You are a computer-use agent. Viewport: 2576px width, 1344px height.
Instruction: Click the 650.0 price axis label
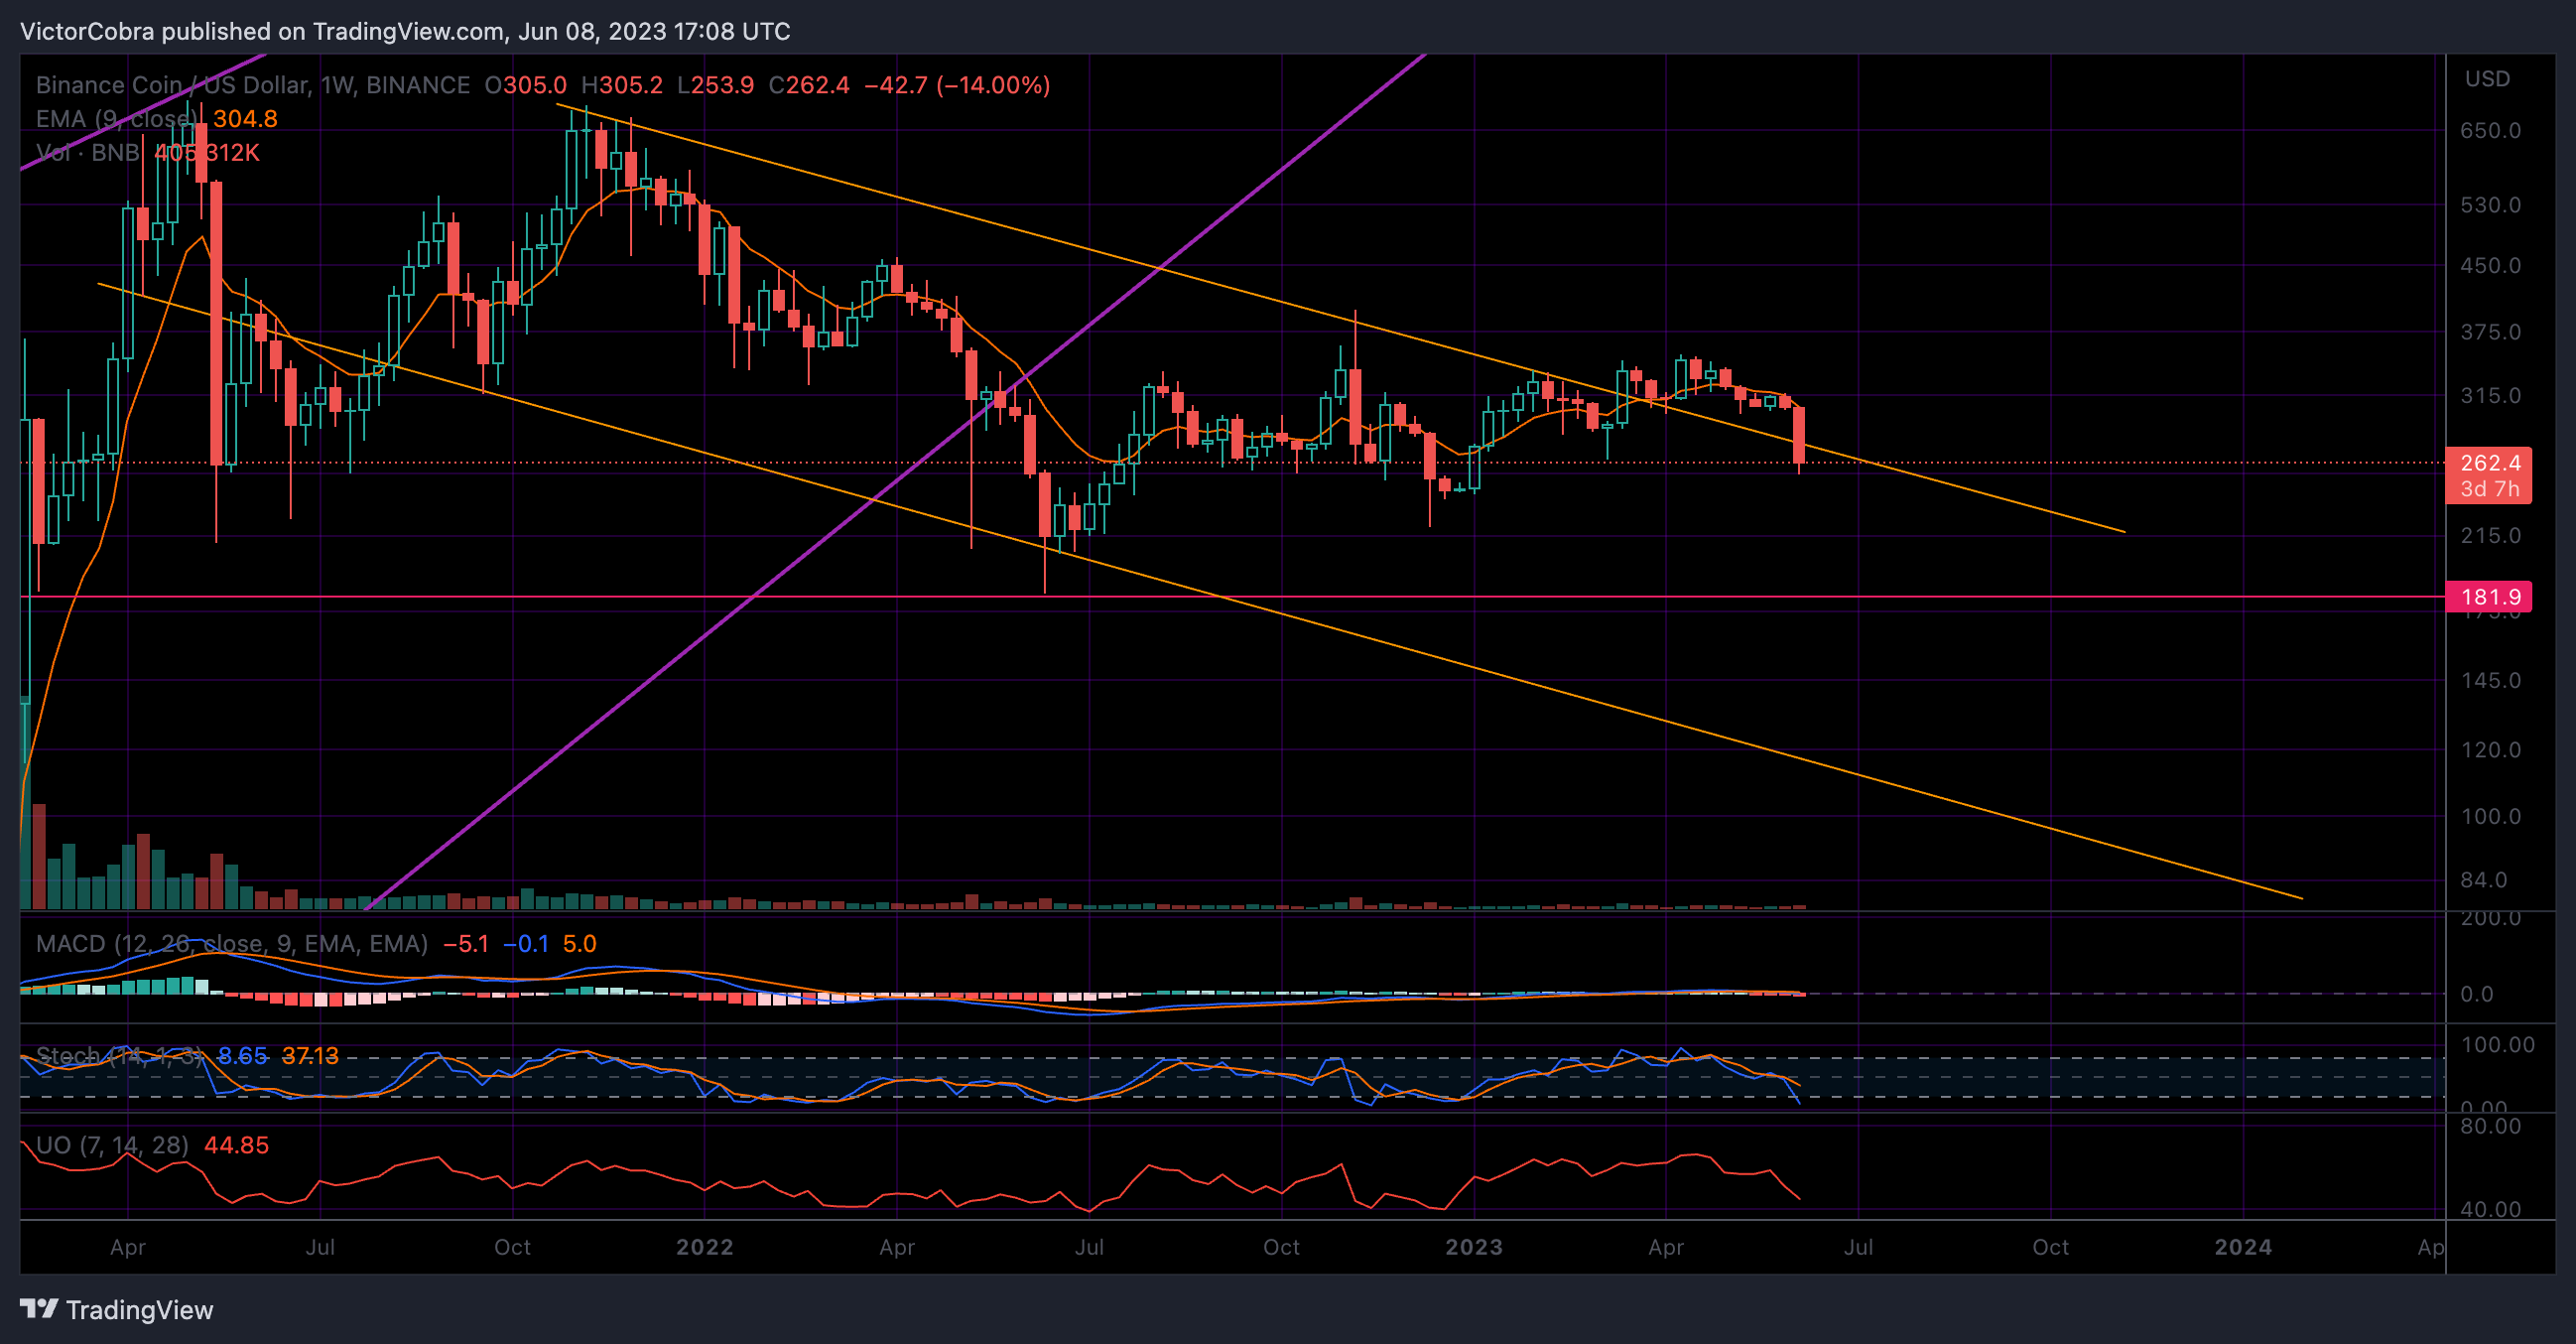point(2490,131)
